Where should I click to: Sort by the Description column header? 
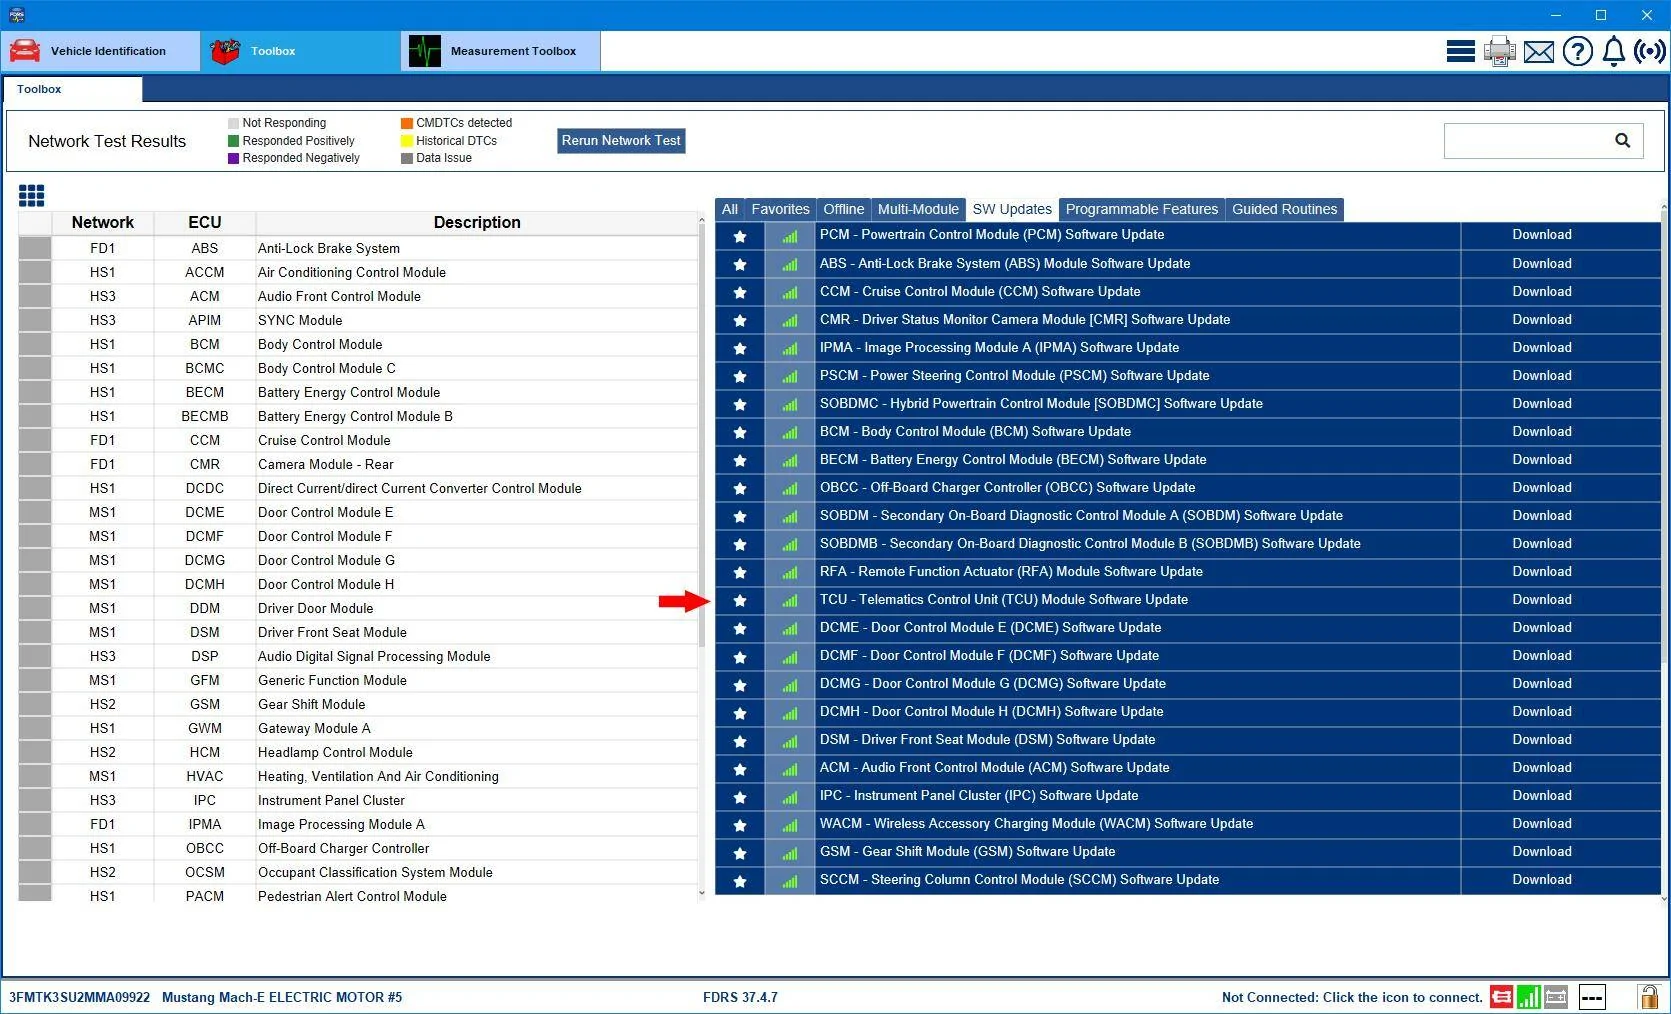point(477,223)
